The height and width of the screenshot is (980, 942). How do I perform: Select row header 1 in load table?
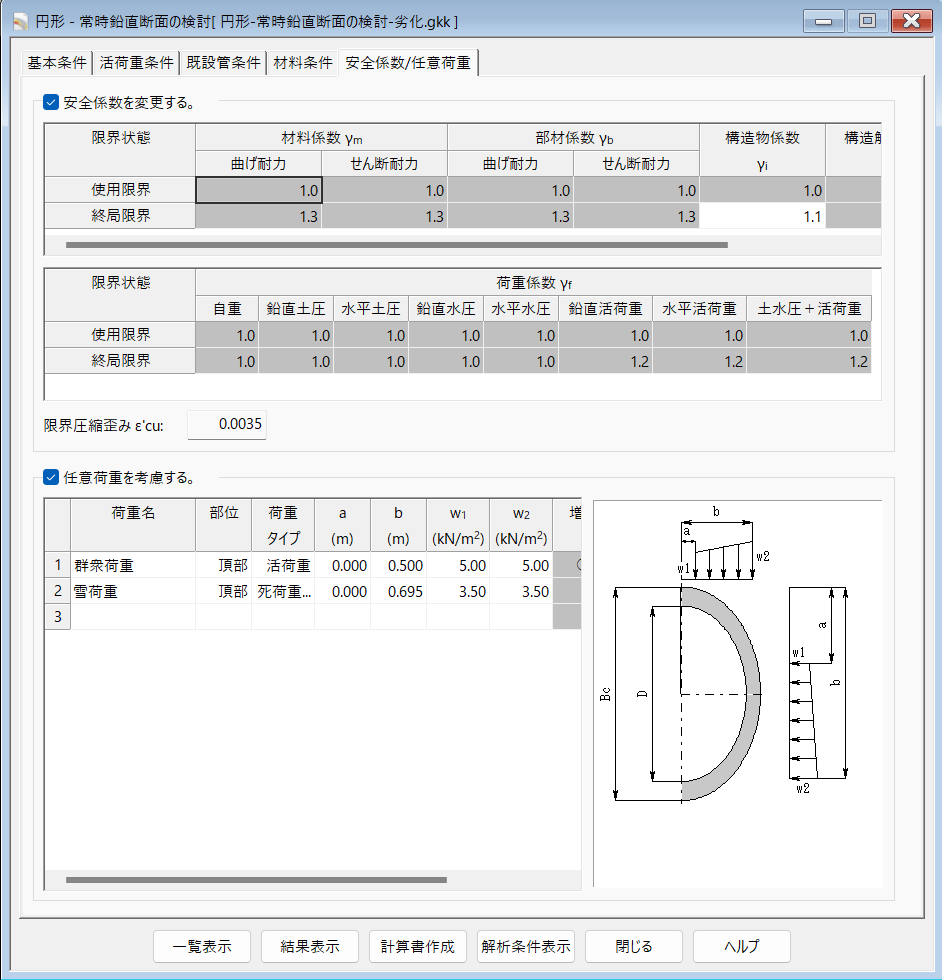pos(58,565)
